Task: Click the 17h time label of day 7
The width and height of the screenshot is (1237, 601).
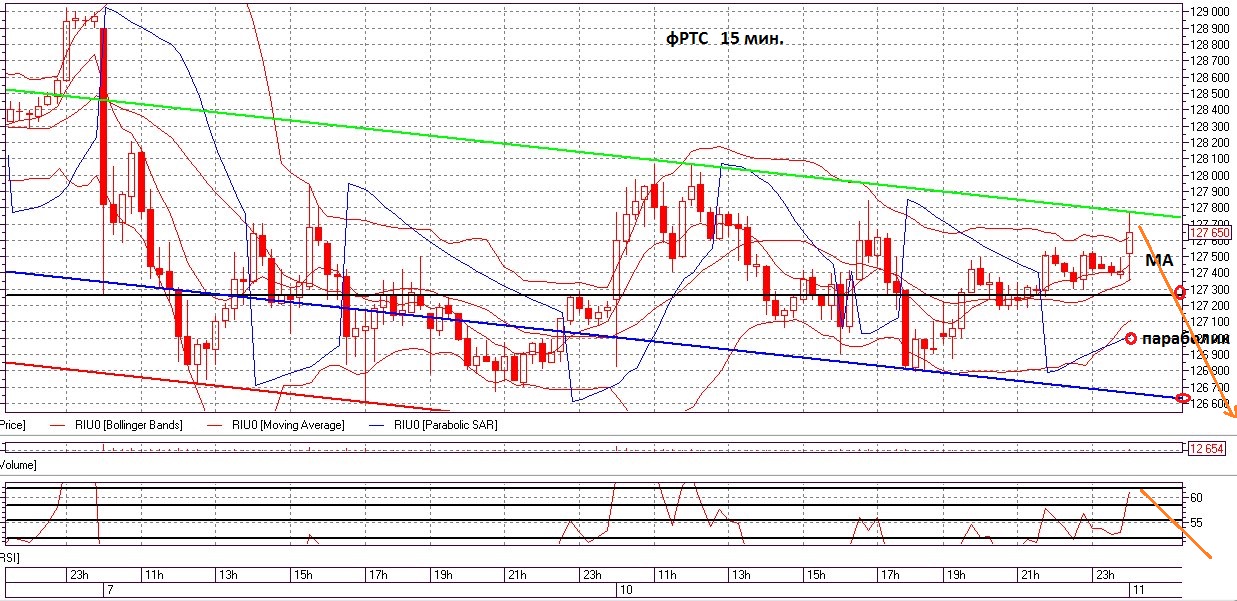Action: coord(376,575)
